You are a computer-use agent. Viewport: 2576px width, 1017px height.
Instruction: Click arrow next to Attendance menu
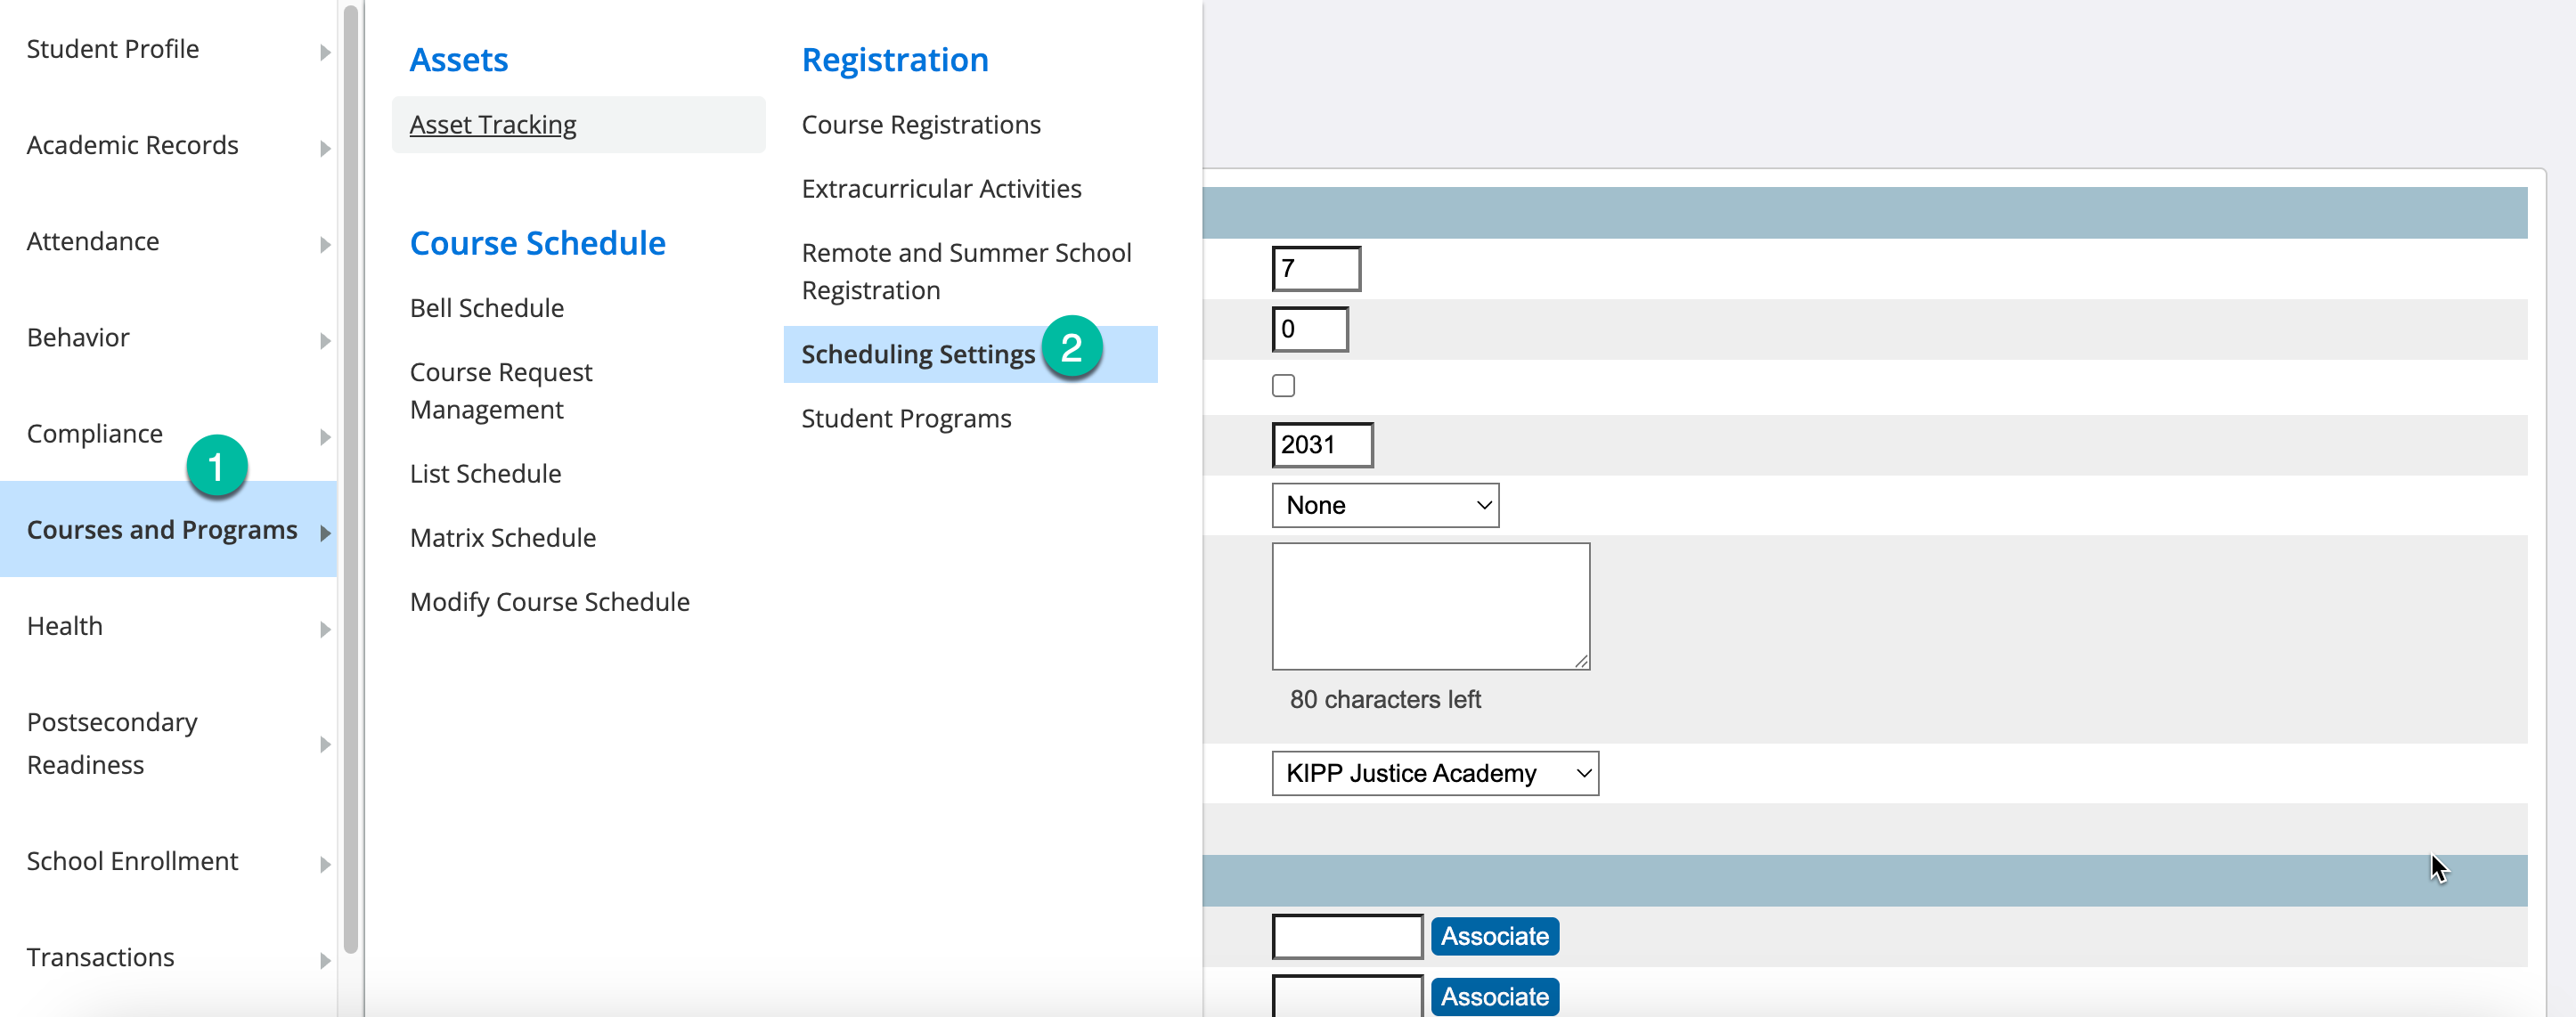[325, 244]
